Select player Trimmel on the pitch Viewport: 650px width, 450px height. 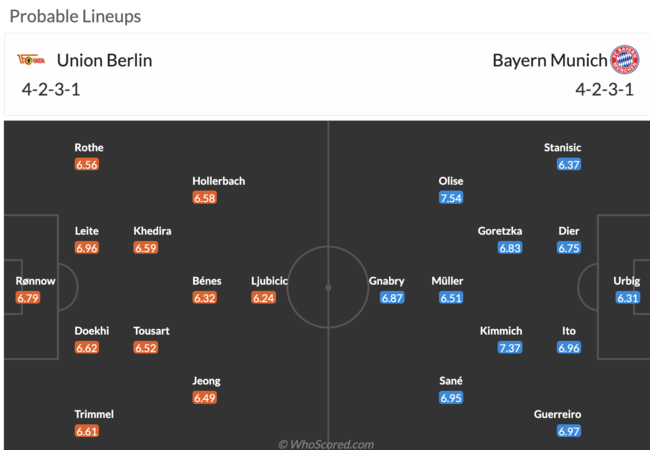94,414
